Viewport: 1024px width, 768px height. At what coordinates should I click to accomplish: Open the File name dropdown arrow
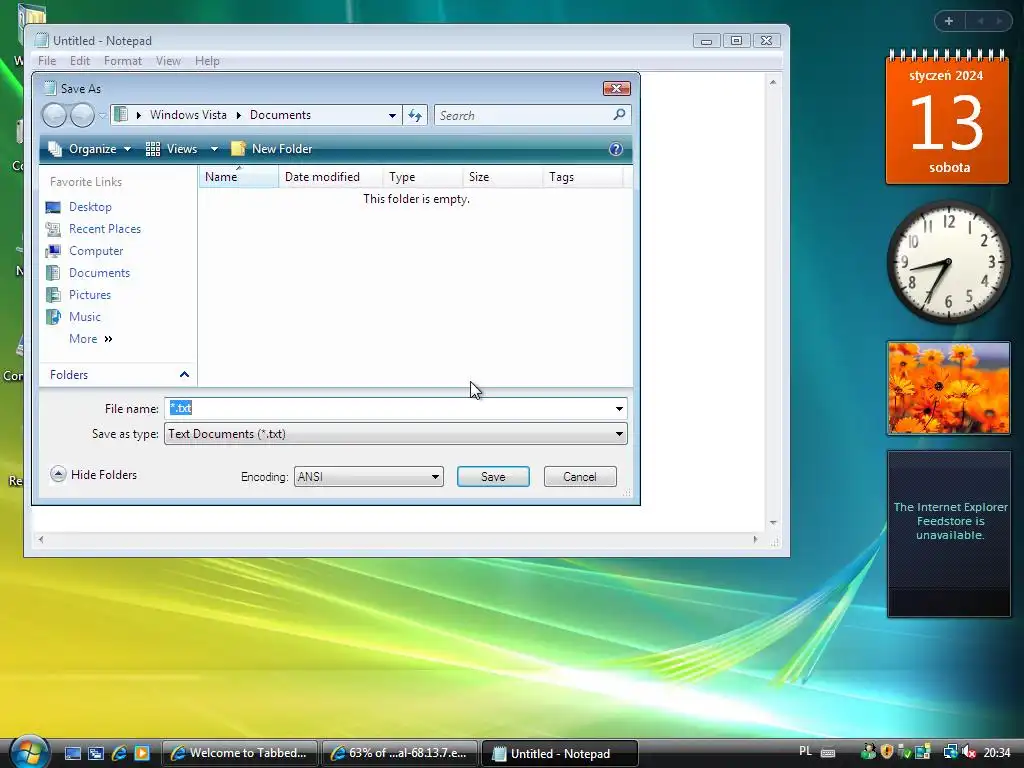(x=619, y=409)
